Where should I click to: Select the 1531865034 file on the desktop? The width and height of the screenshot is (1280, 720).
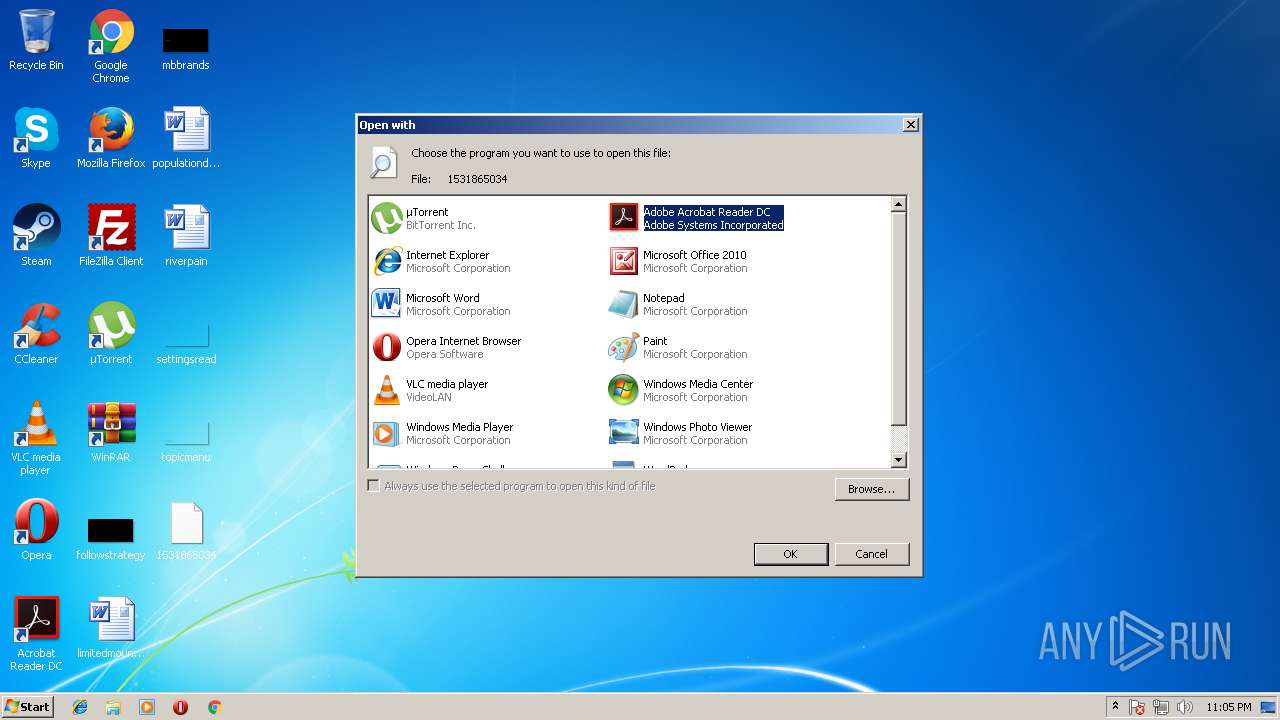186,530
